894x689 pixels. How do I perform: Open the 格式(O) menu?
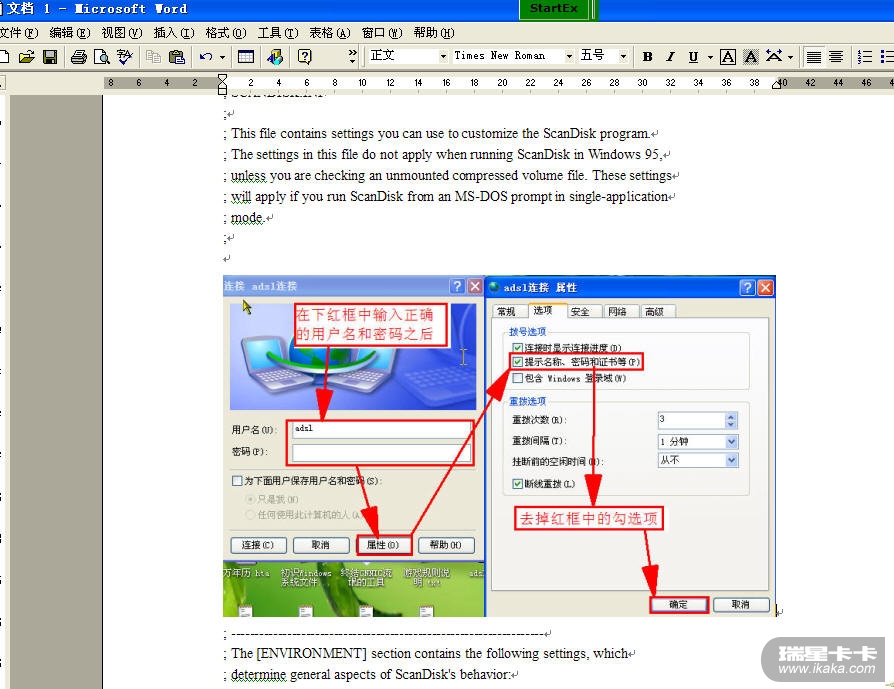click(226, 33)
